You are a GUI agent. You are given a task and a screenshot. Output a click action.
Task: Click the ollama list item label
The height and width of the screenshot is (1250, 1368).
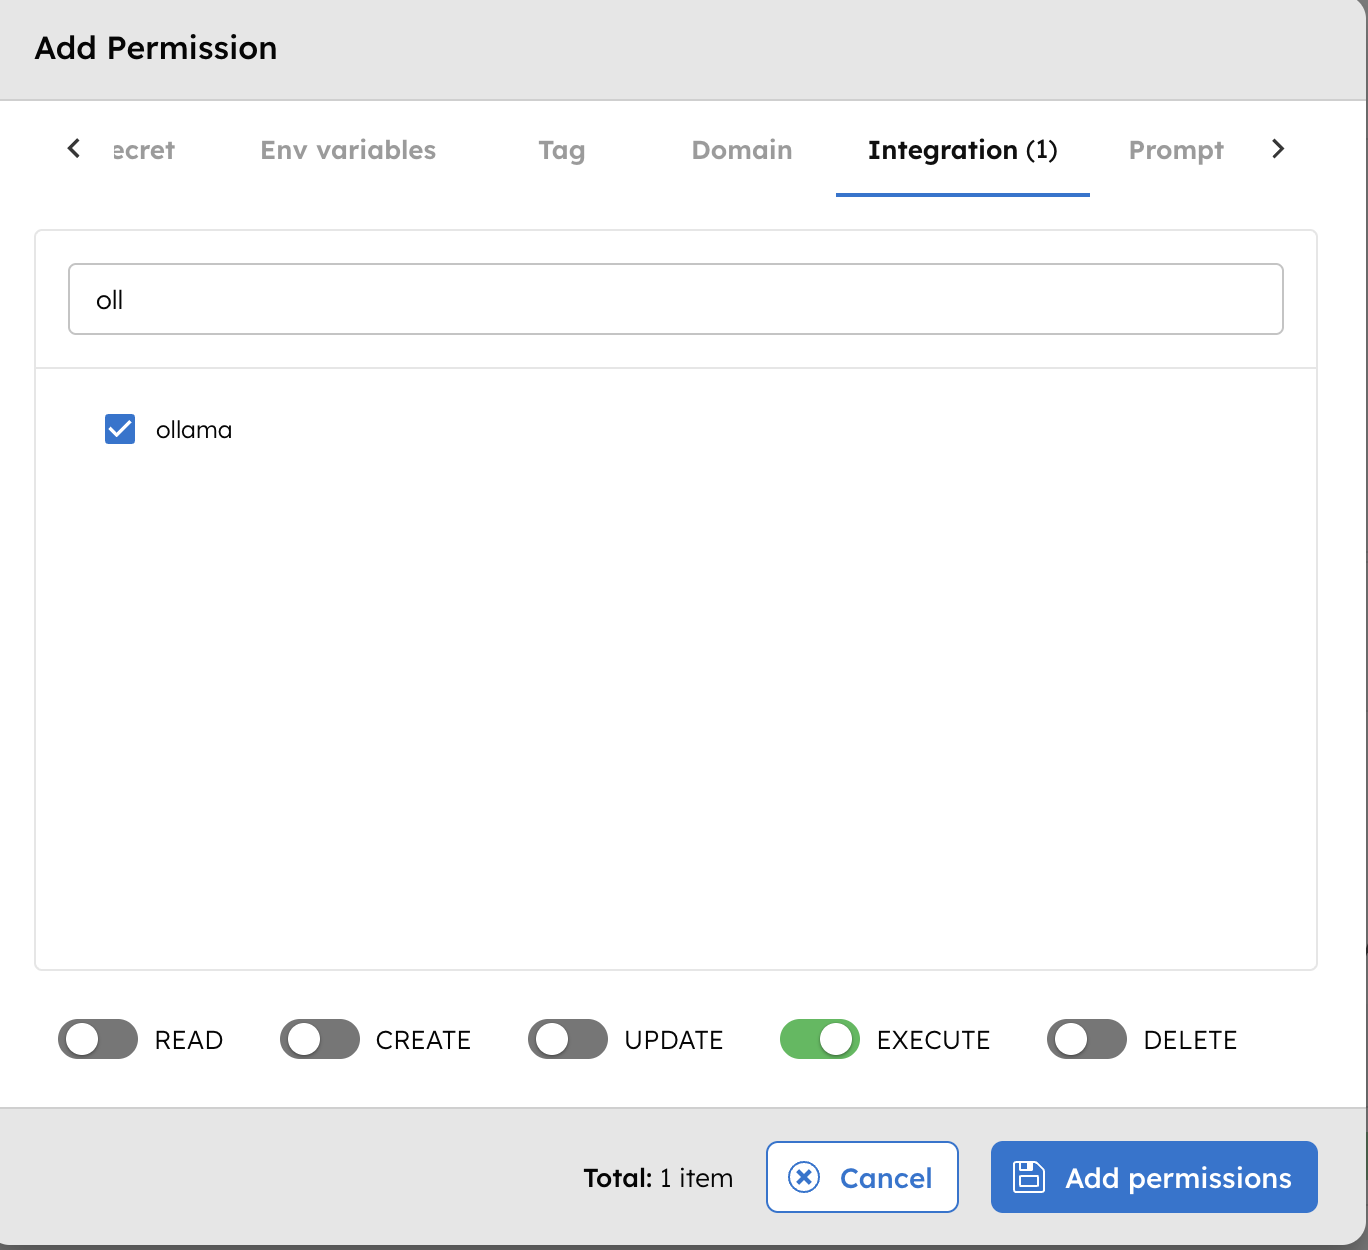coord(194,430)
